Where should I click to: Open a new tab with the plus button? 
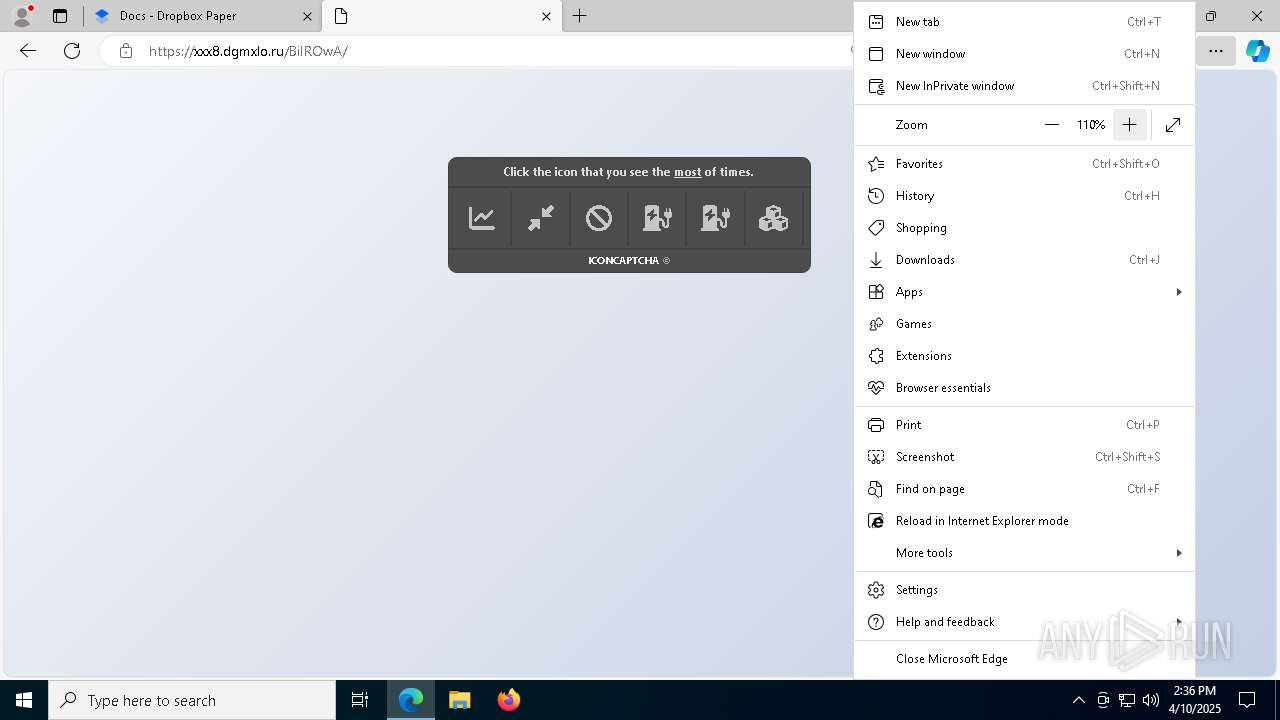click(580, 16)
